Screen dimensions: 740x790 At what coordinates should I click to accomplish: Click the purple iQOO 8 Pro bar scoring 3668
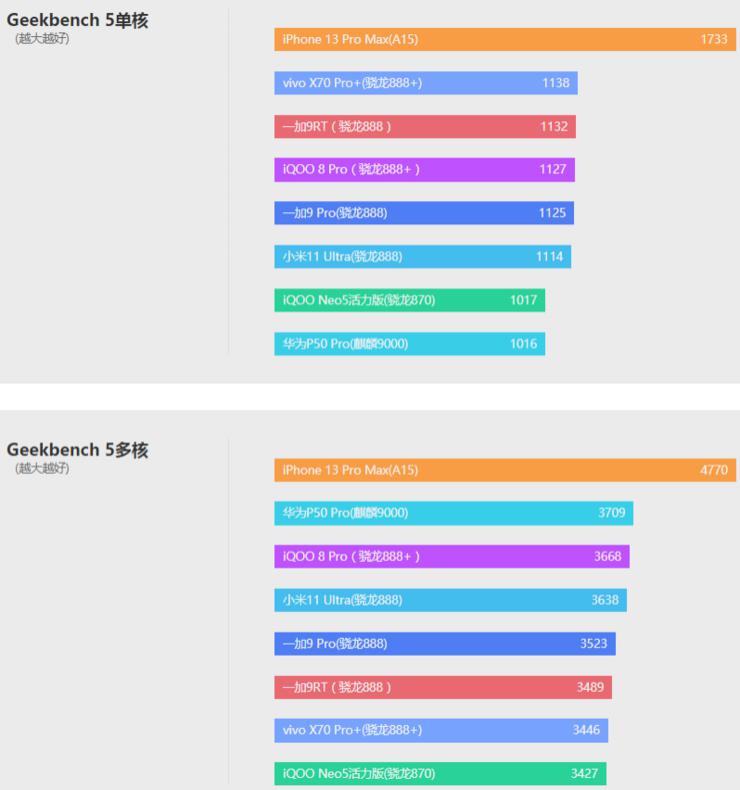tap(452, 557)
